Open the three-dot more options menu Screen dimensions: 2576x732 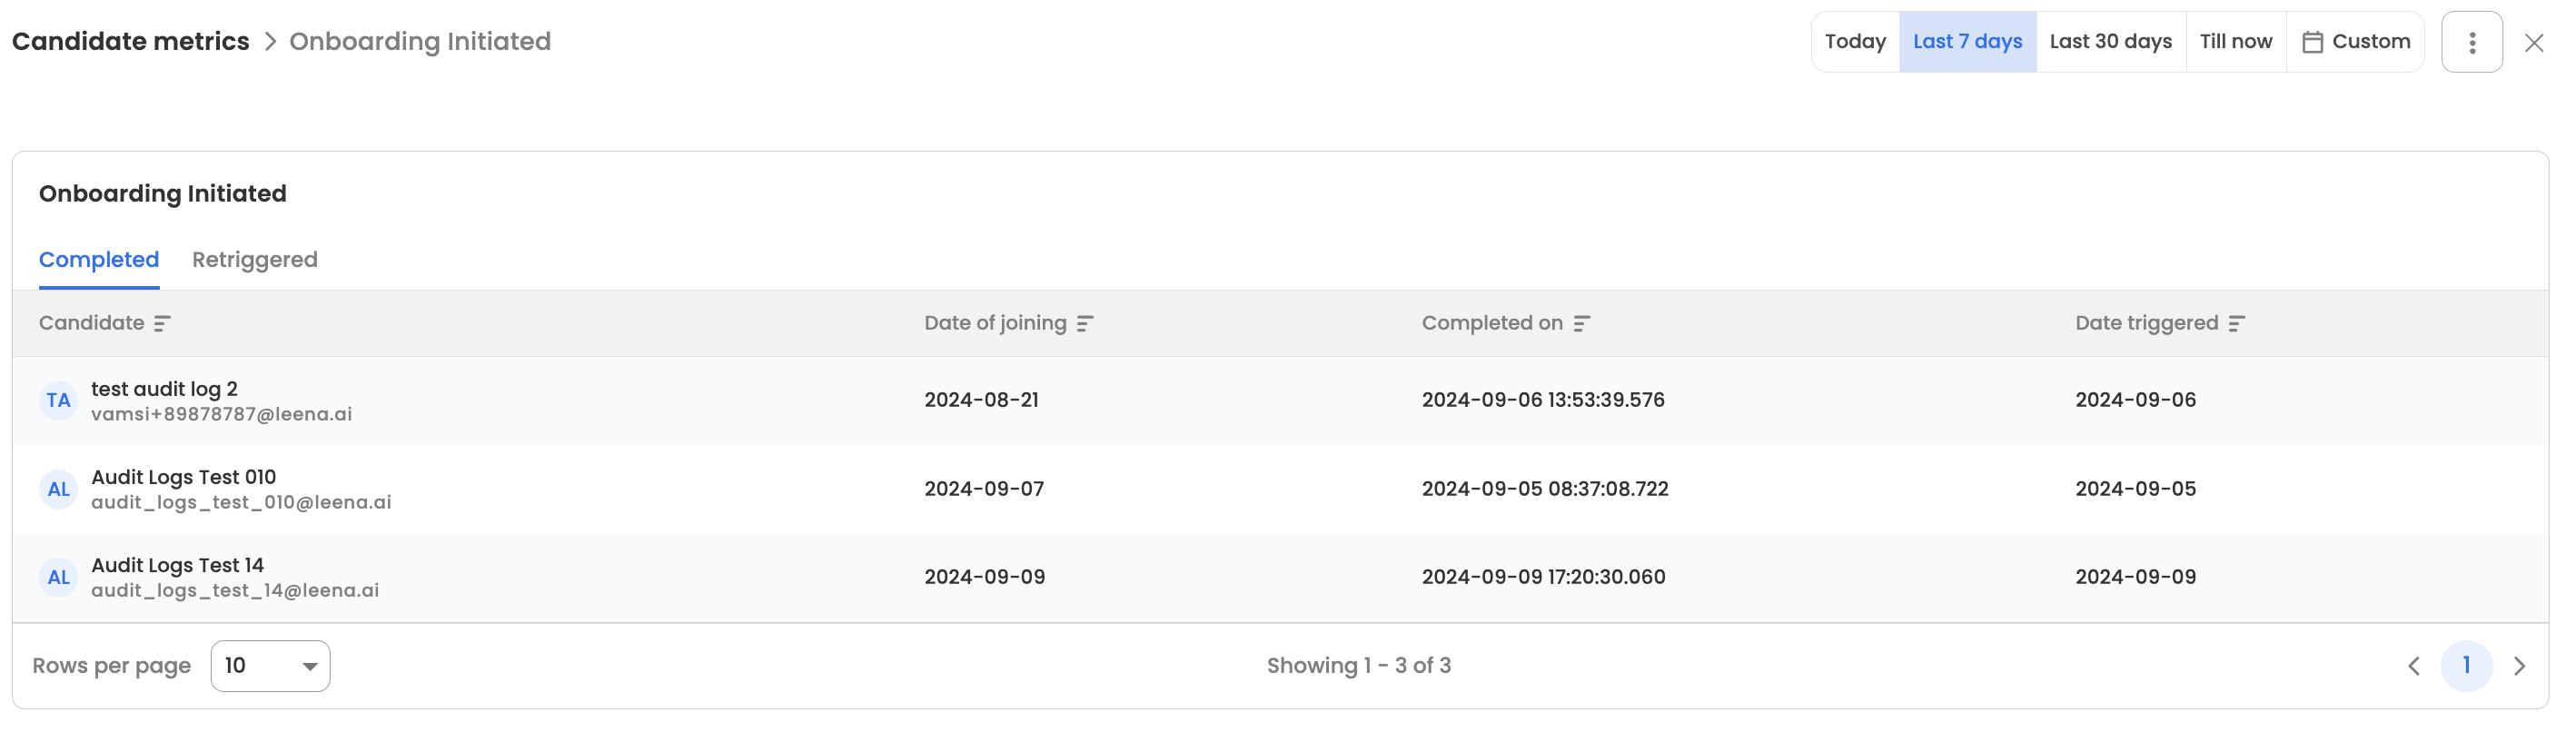tap(2472, 42)
